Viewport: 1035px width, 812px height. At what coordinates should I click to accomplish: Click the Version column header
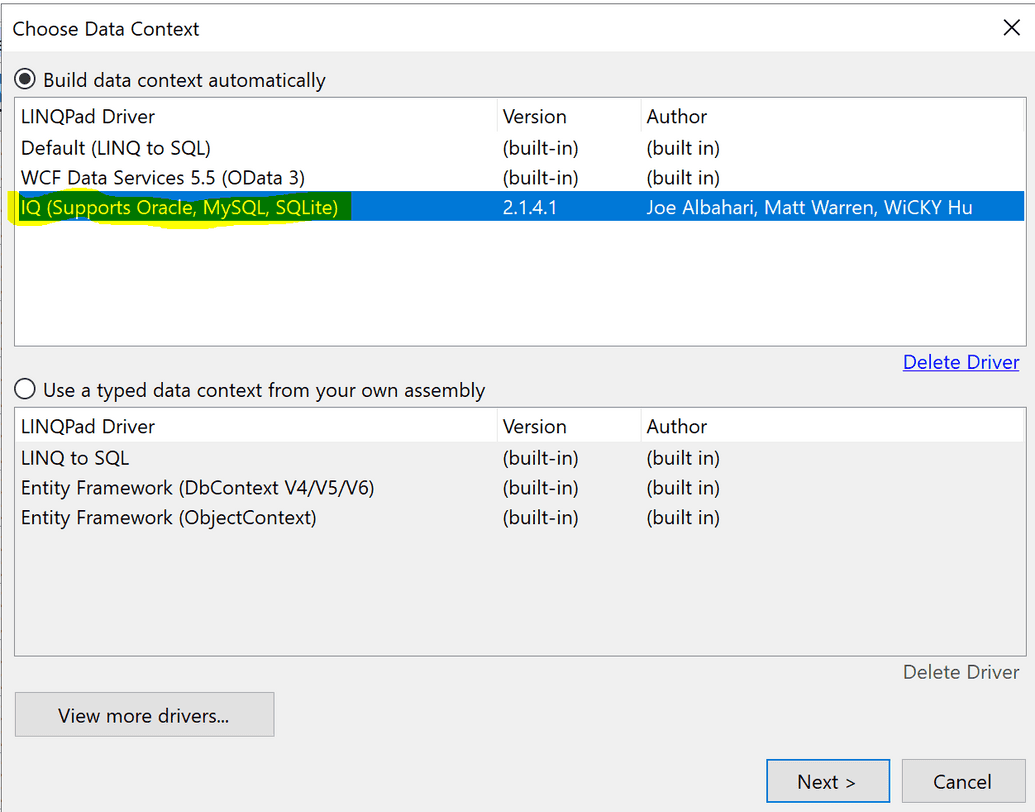tap(534, 116)
